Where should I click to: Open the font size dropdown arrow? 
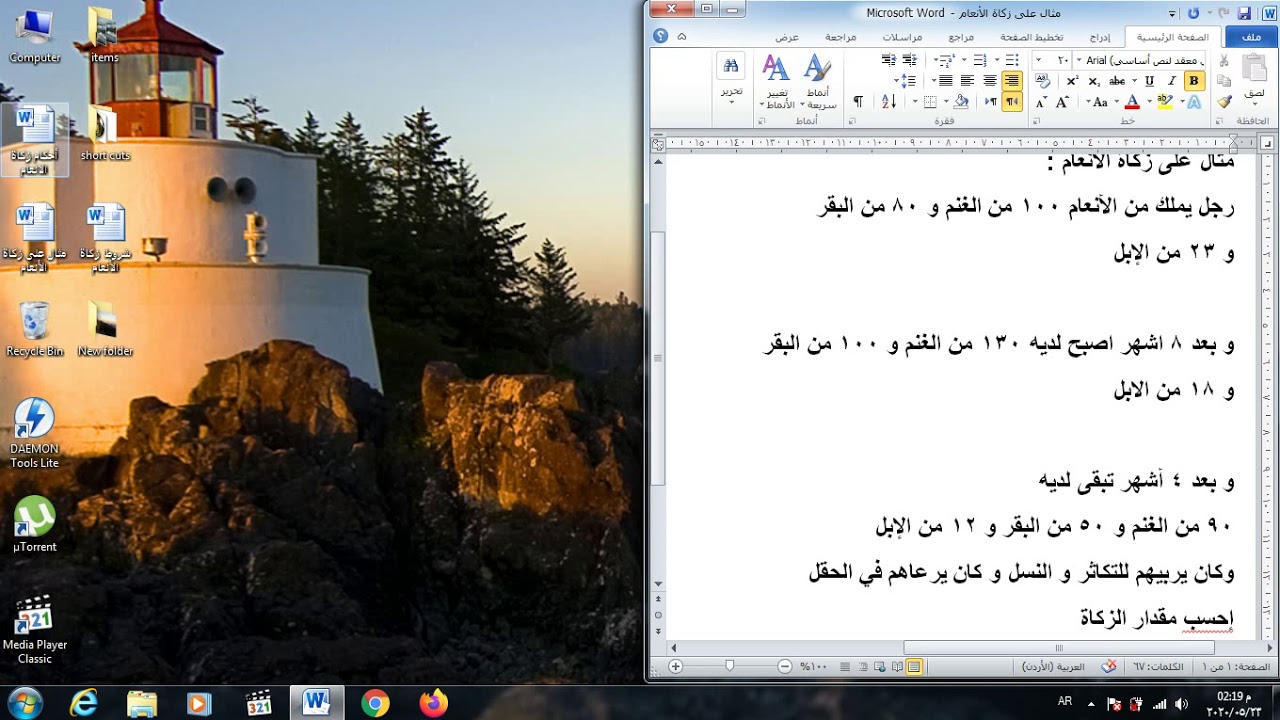(x=1038, y=60)
